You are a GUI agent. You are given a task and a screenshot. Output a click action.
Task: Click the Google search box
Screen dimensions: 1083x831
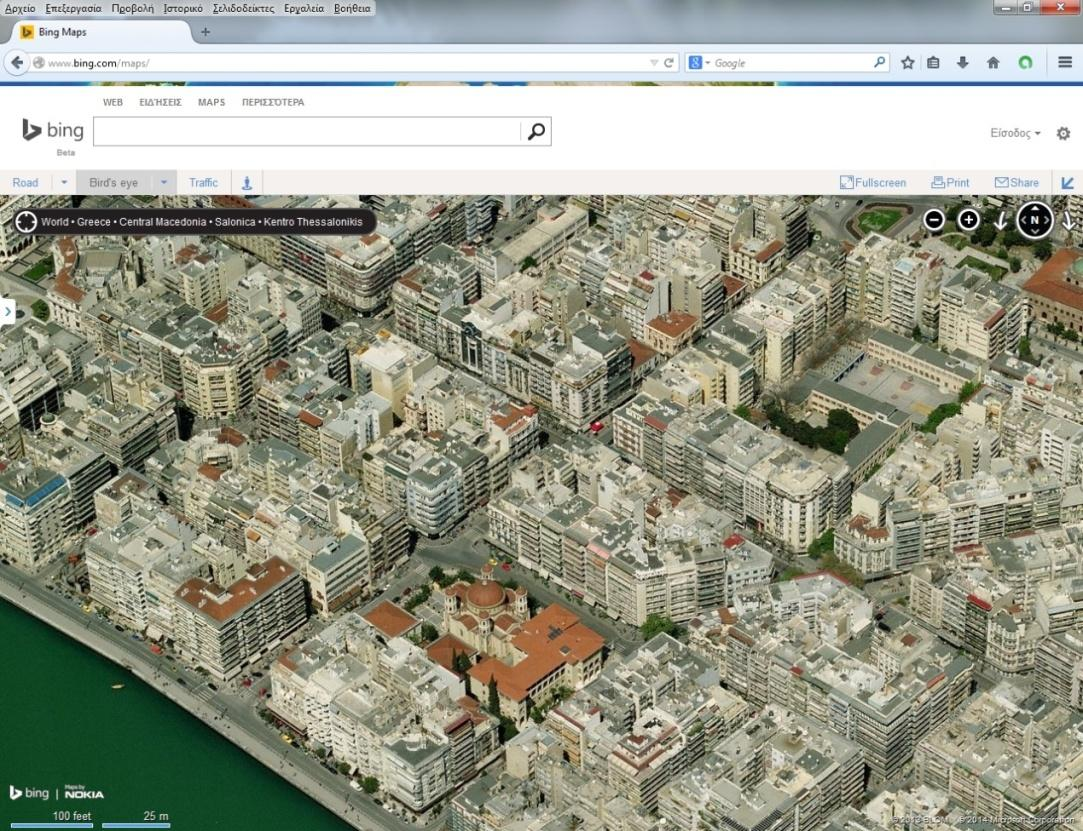(x=792, y=63)
